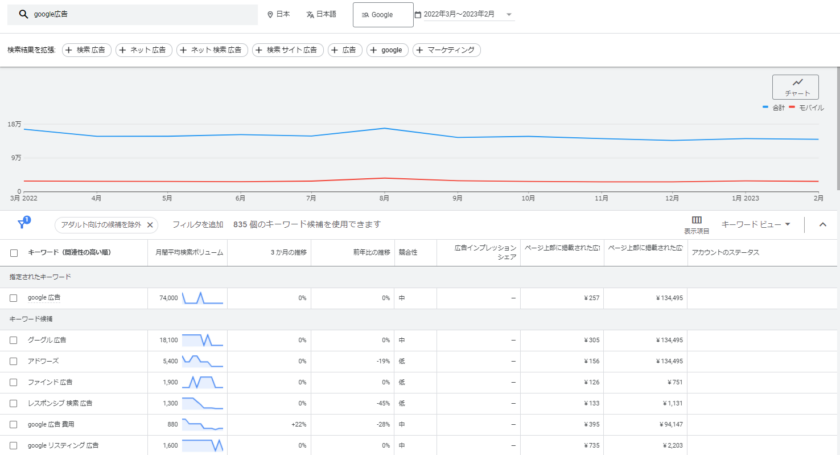Sort by 3 か月の推移 column
Screen dimensions: 840x455
[x=288, y=252]
